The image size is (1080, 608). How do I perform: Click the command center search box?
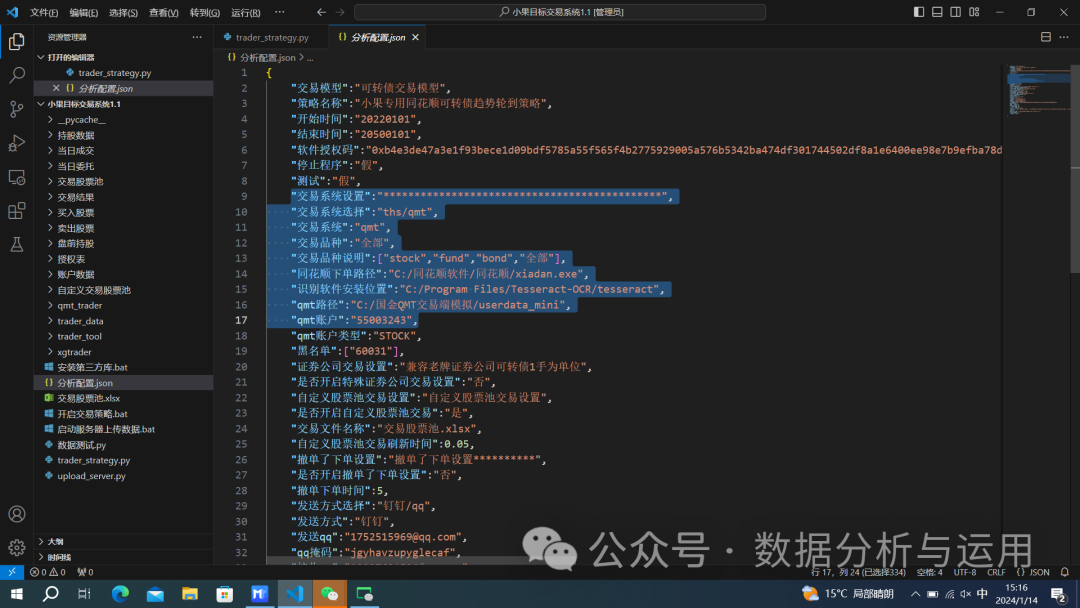click(x=559, y=12)
